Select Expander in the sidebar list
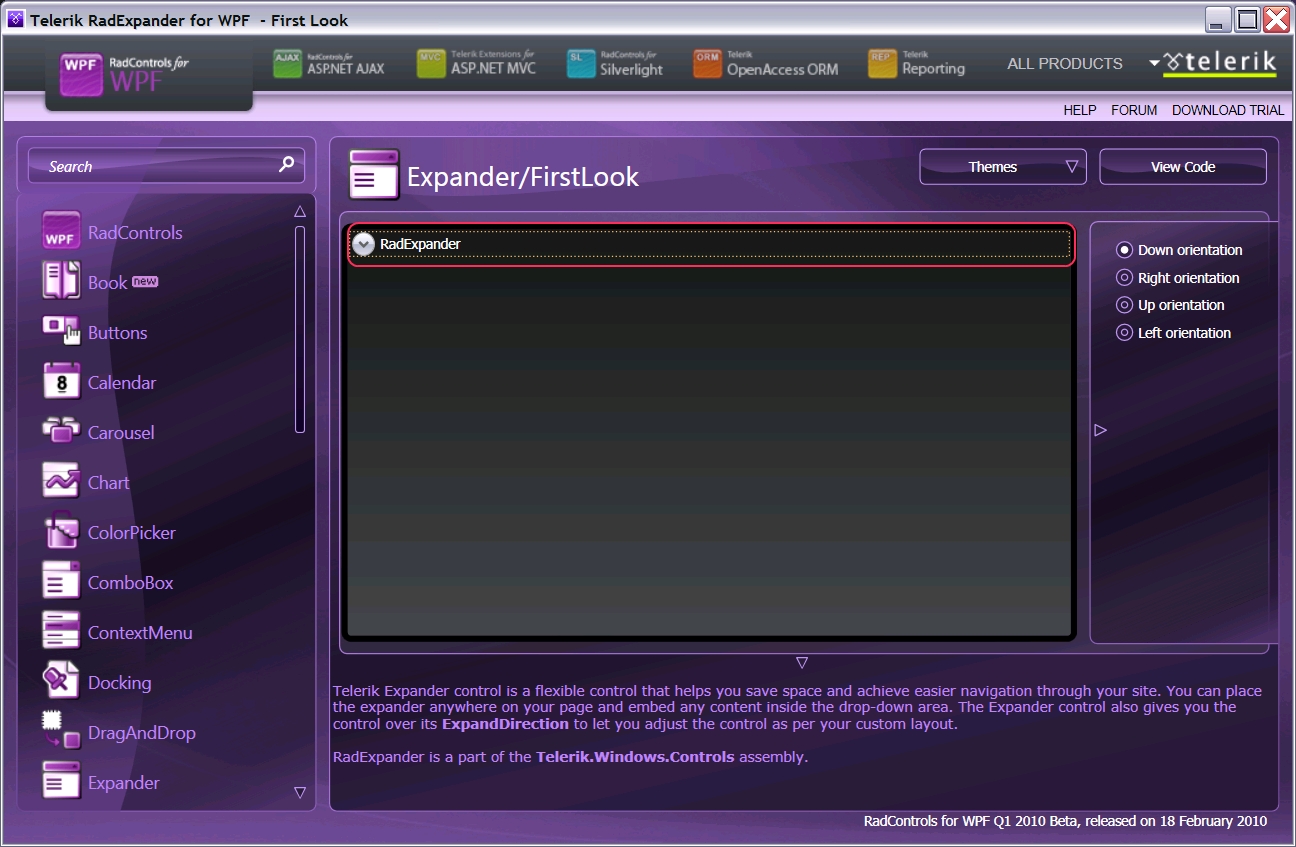Viewport: 1296px width, 847px height. pos(124,783)
